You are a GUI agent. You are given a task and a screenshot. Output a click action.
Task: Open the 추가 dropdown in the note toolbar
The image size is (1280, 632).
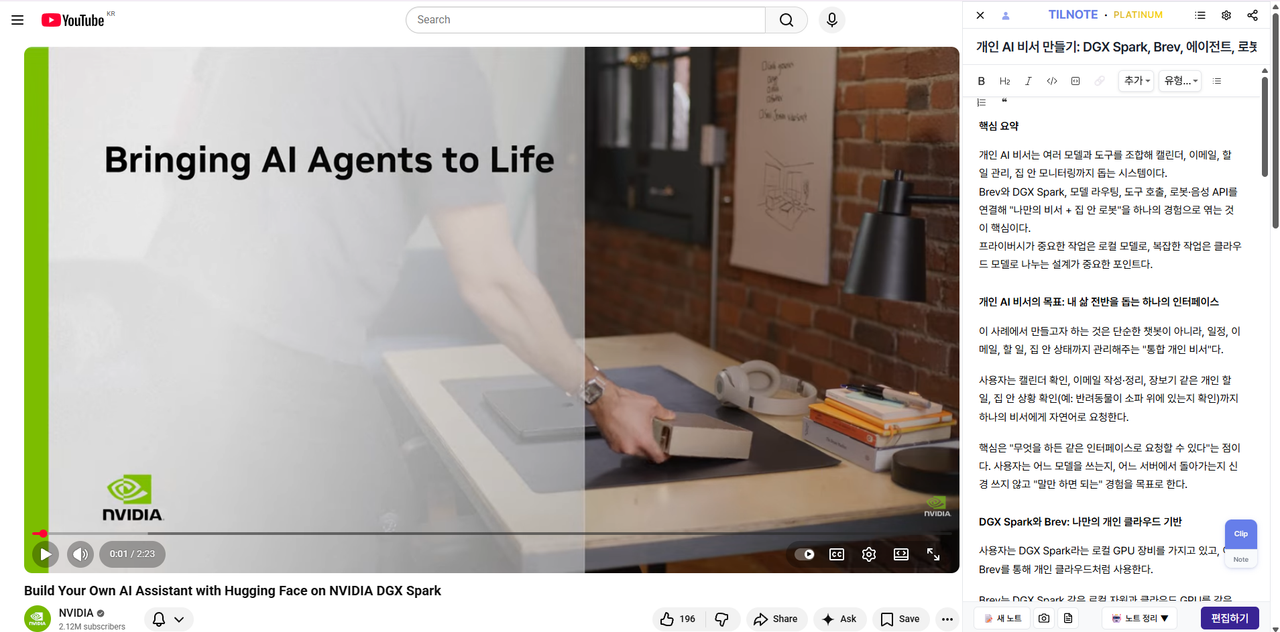(1137, 81)
